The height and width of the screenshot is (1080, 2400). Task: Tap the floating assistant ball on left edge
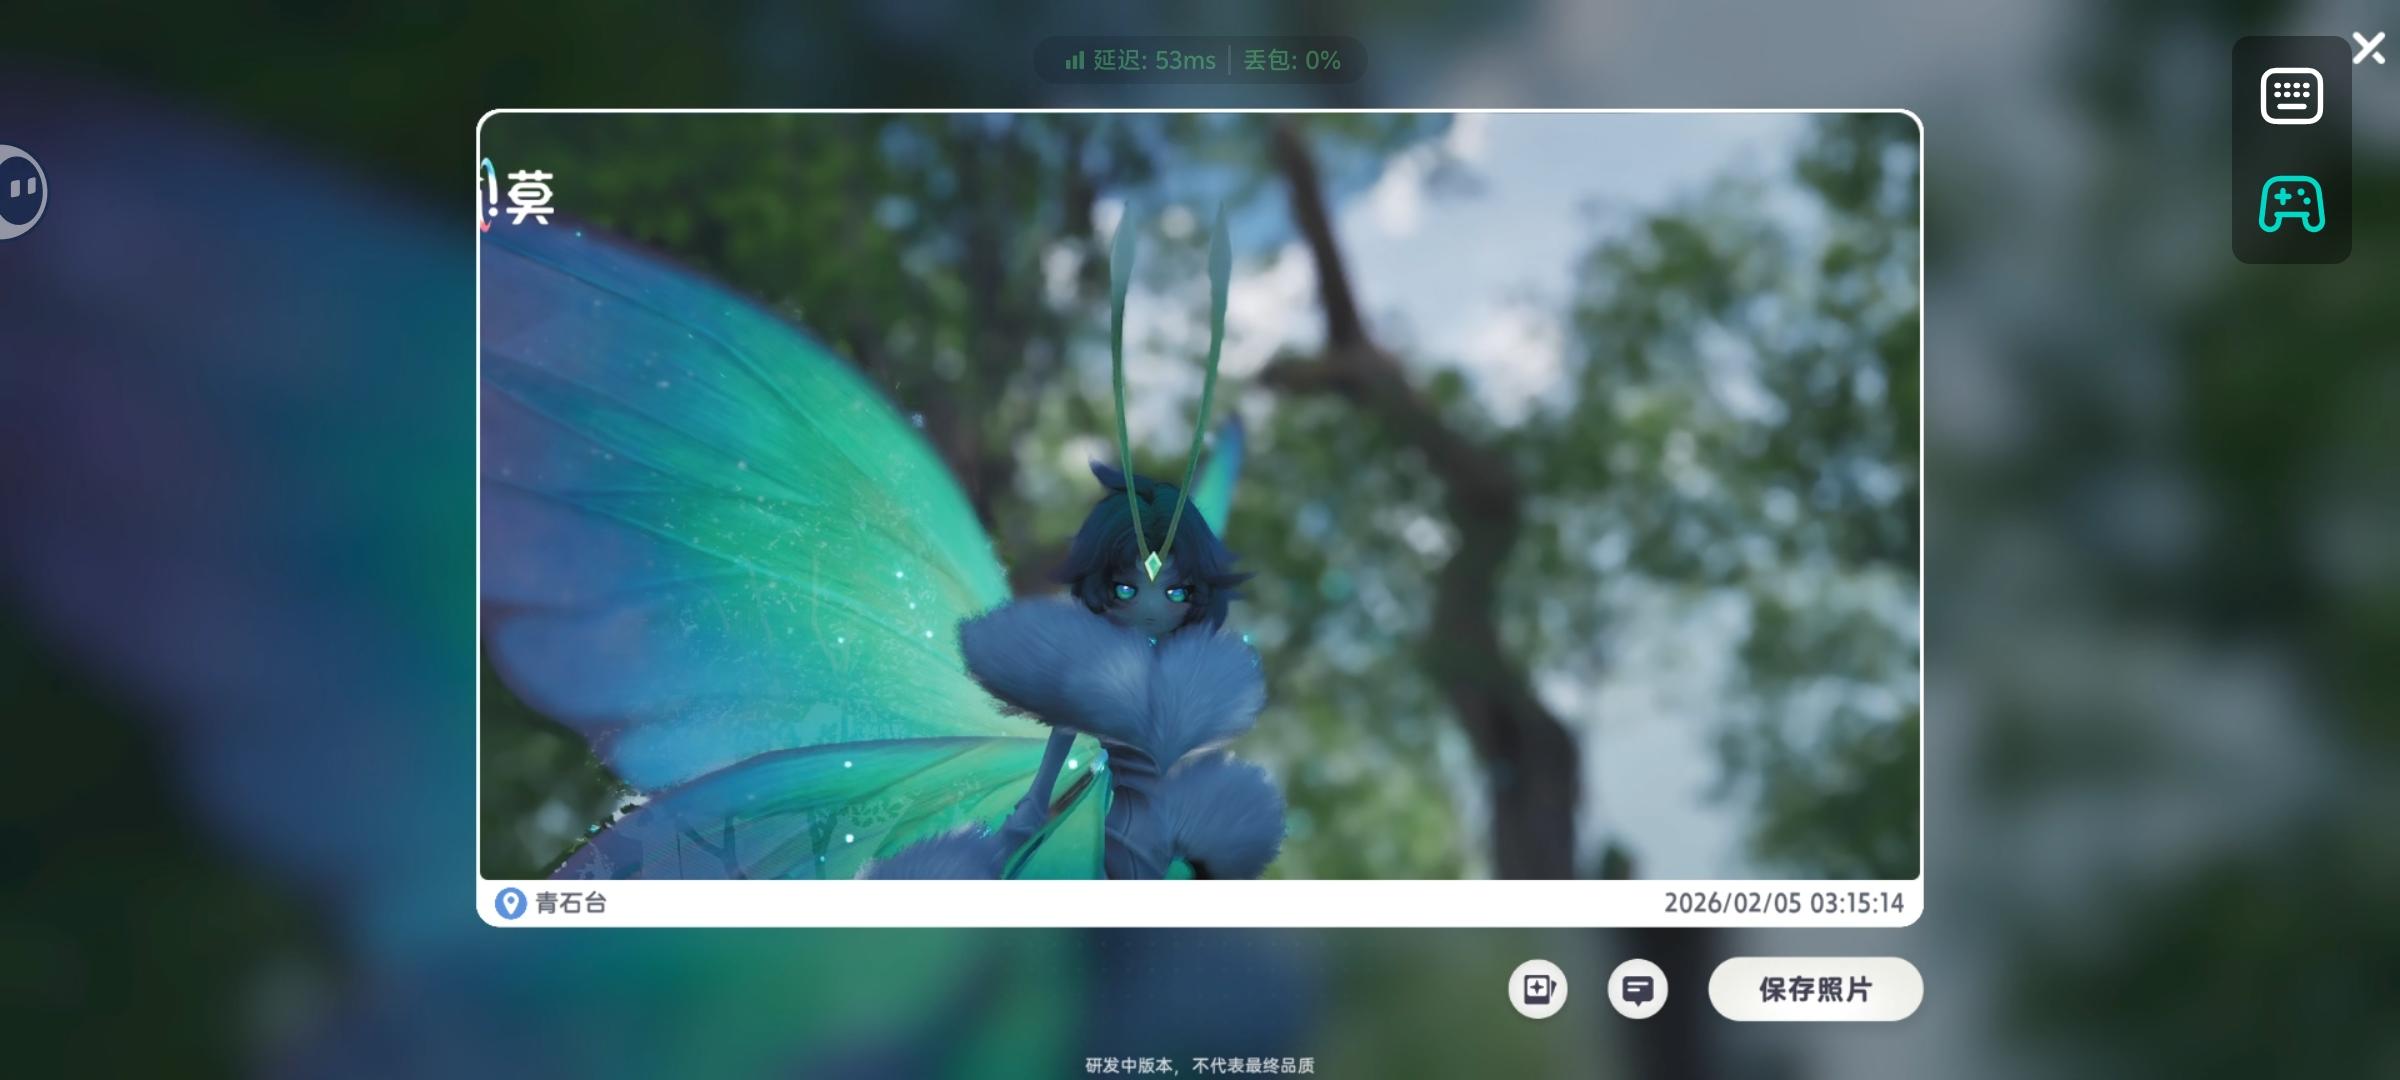20,190
